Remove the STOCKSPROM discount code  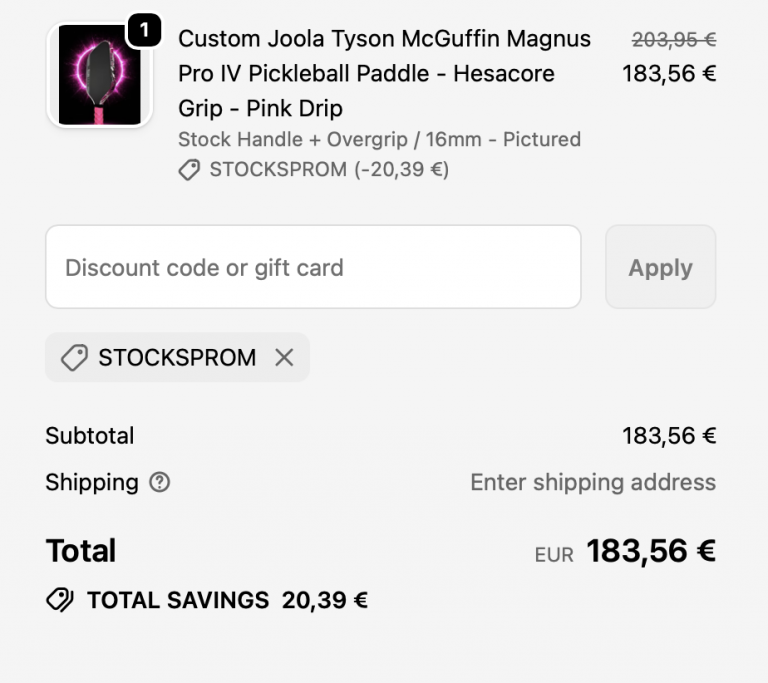pyautogui.click(x=284, y=358)
